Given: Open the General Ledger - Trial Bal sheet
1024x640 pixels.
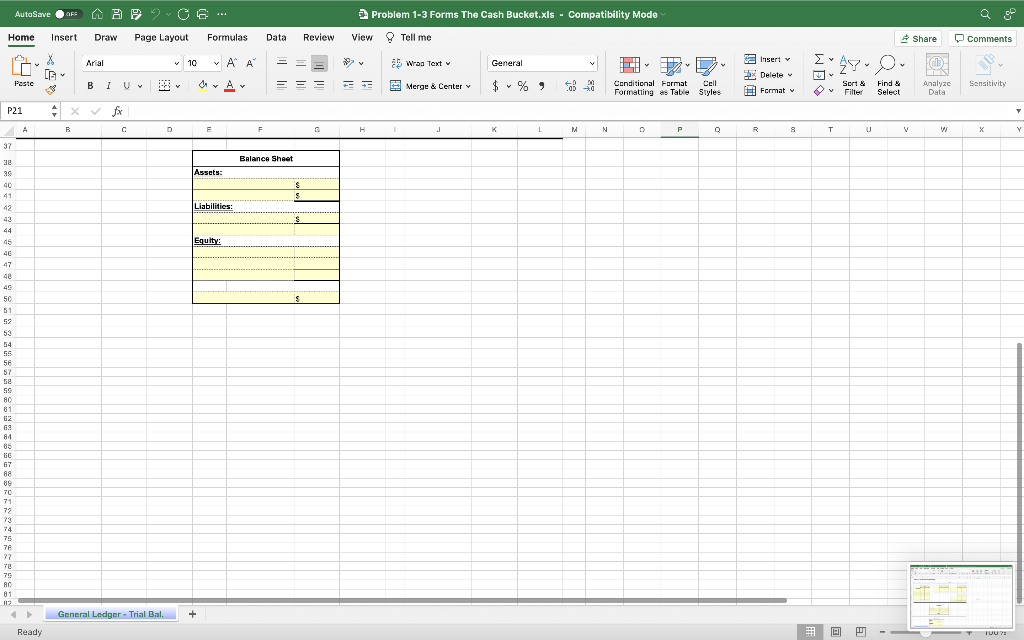Looking at the screenshot, I should point(110,613).
